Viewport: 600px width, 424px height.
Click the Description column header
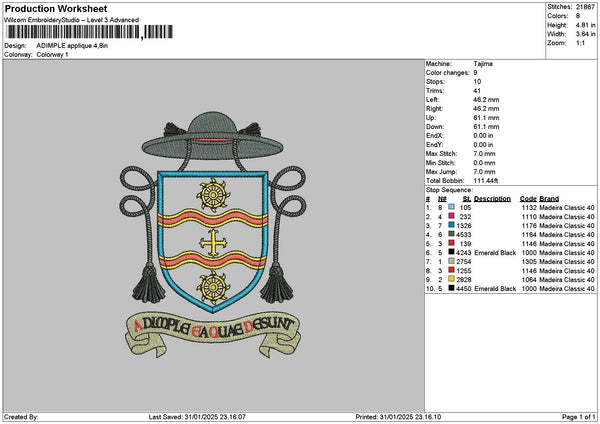[492, 198]
